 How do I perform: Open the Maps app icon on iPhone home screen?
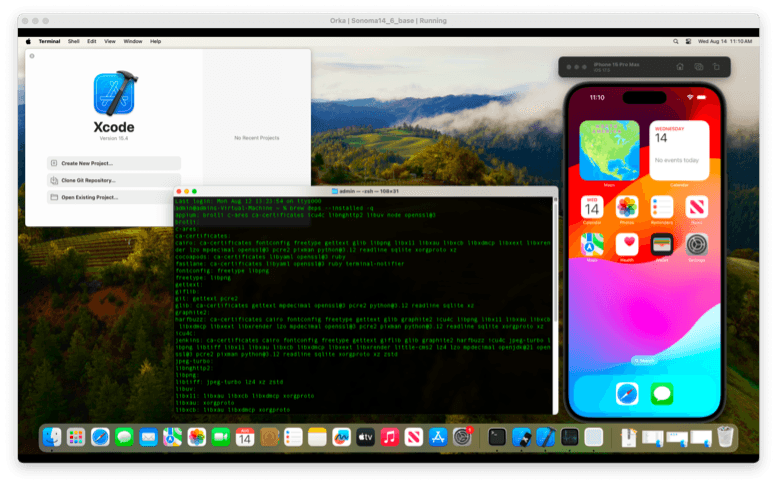point(592,244)
